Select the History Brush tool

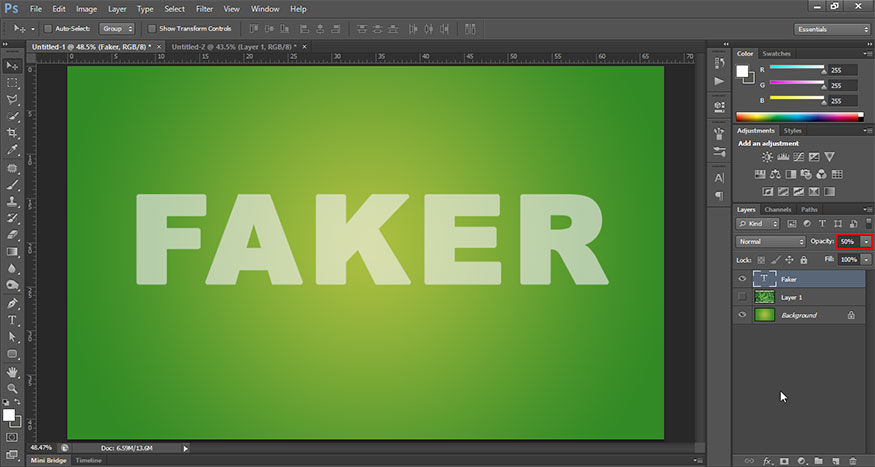pos(12,218)
